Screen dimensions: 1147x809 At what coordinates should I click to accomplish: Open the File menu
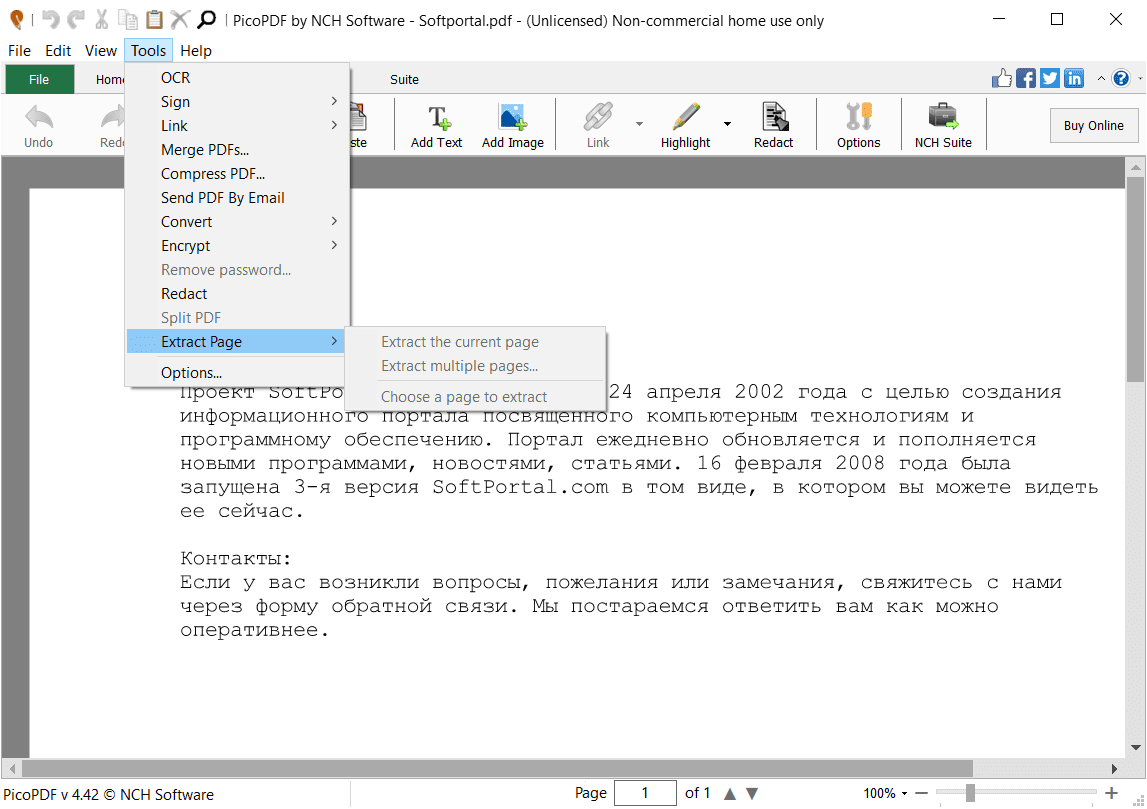pos(19,50)
